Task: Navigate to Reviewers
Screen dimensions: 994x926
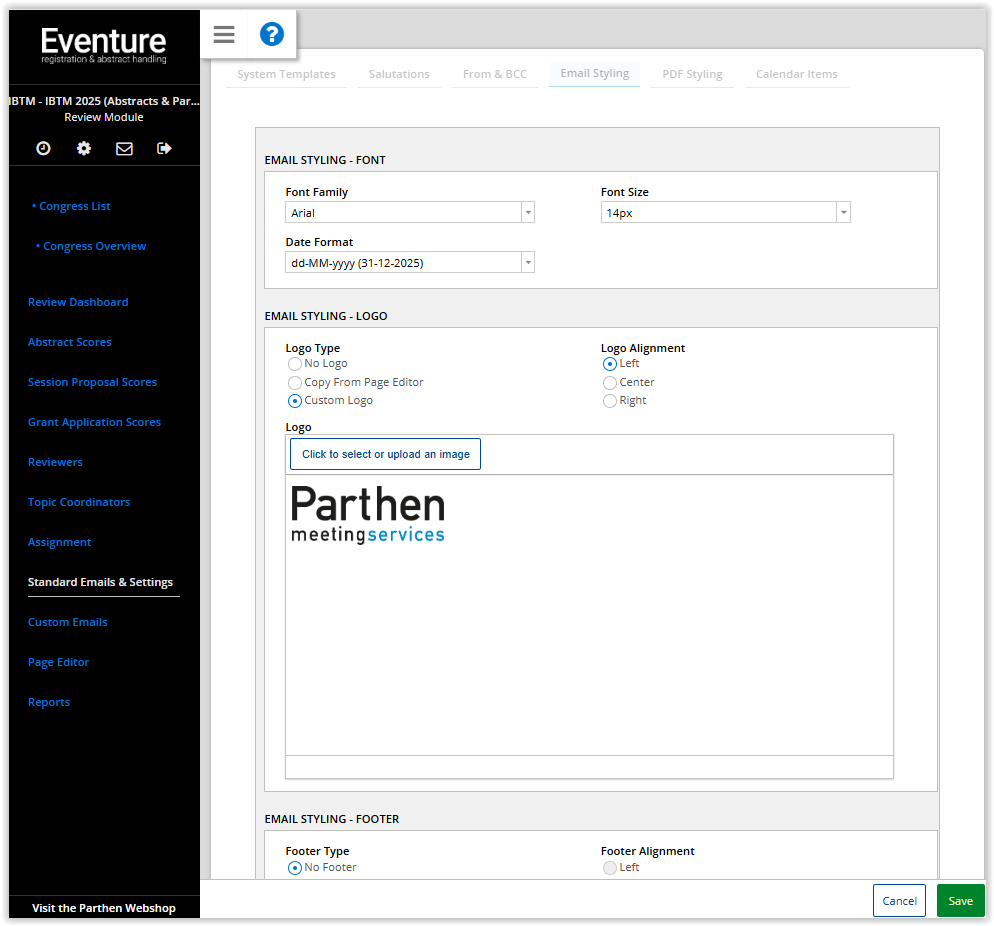Action: [55, 462]
